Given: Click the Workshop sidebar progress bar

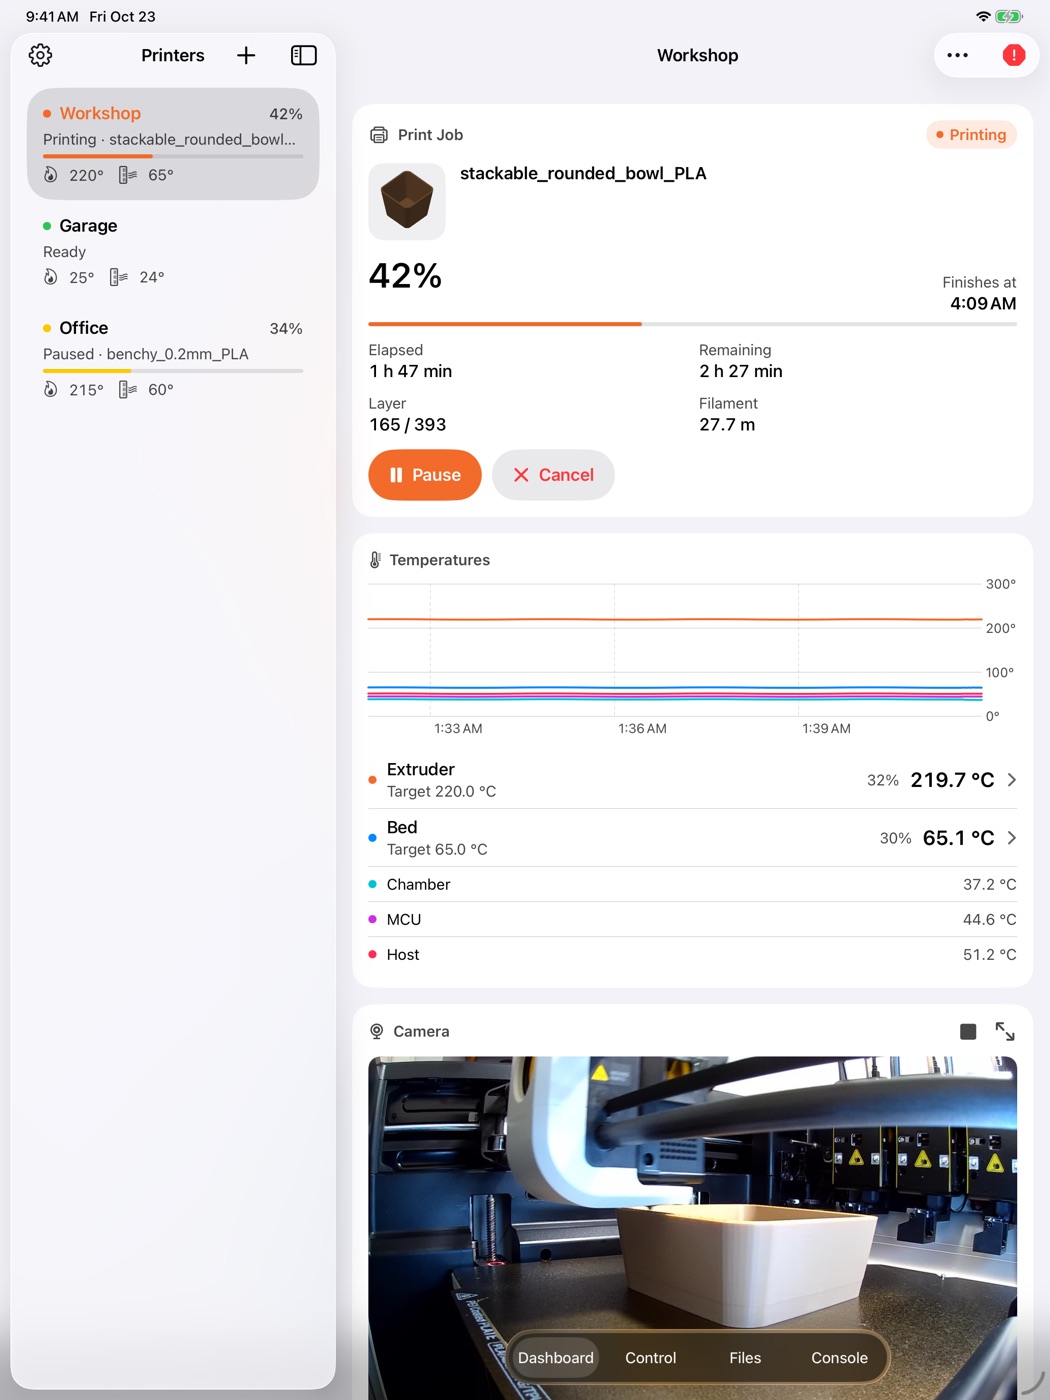Looking at the screenshot, I should click(x=173, y=156).
